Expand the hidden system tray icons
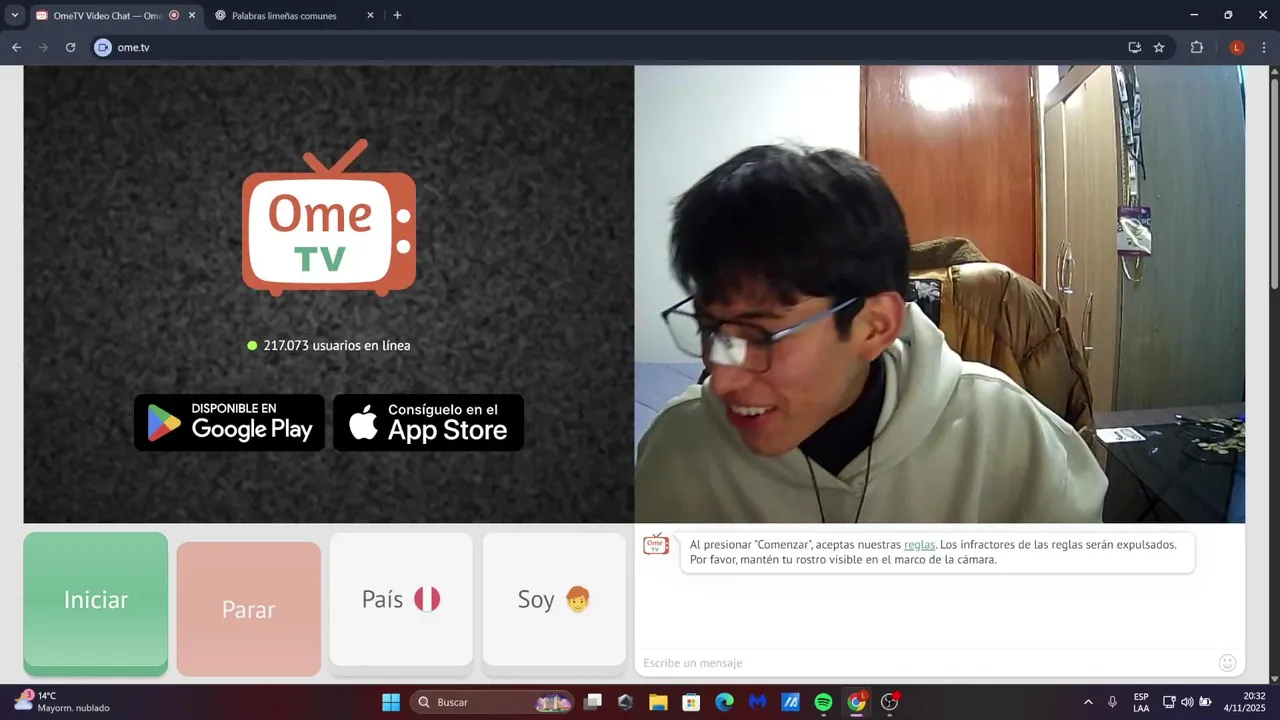 click(x=1088, y=702)
